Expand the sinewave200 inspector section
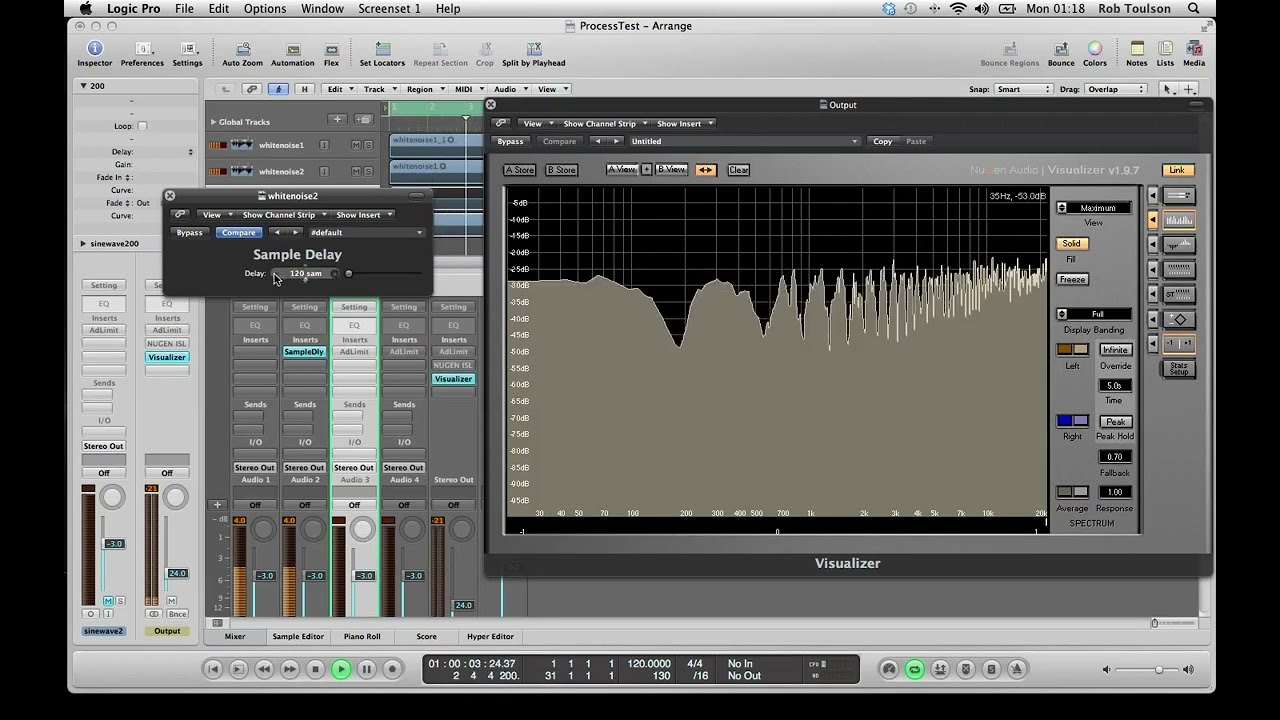This screenshot has height=720, width=1280. [x=83, y=243]
